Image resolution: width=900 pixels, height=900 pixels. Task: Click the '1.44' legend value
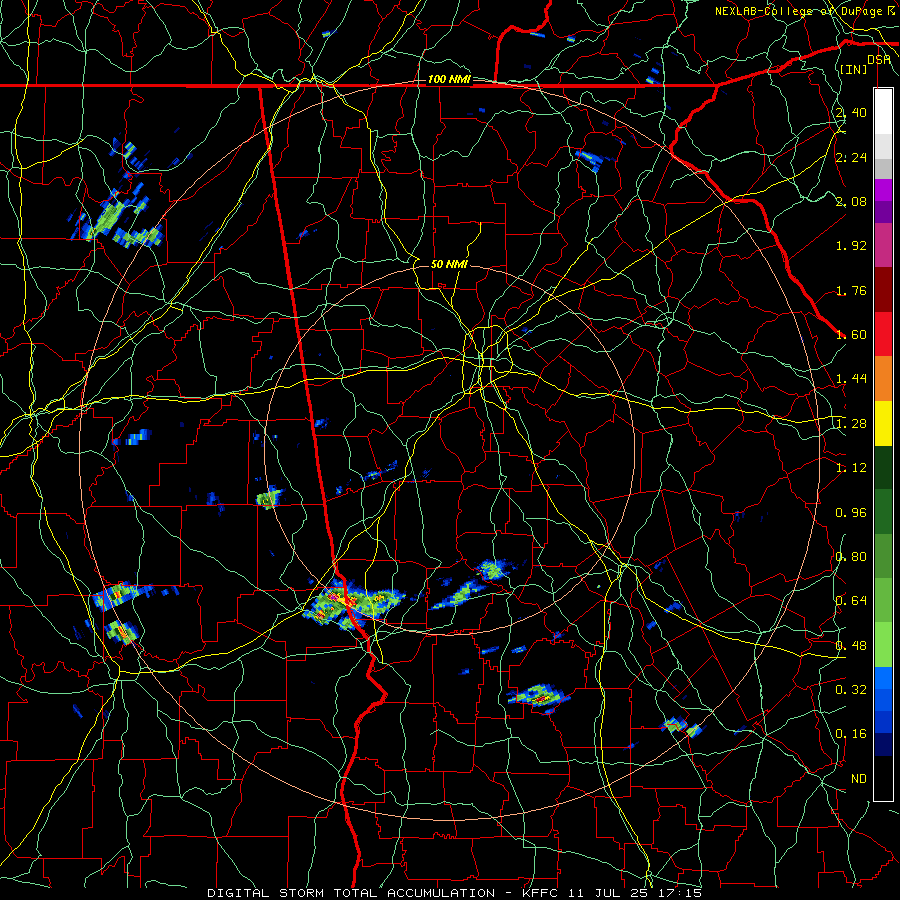(851, 379)
